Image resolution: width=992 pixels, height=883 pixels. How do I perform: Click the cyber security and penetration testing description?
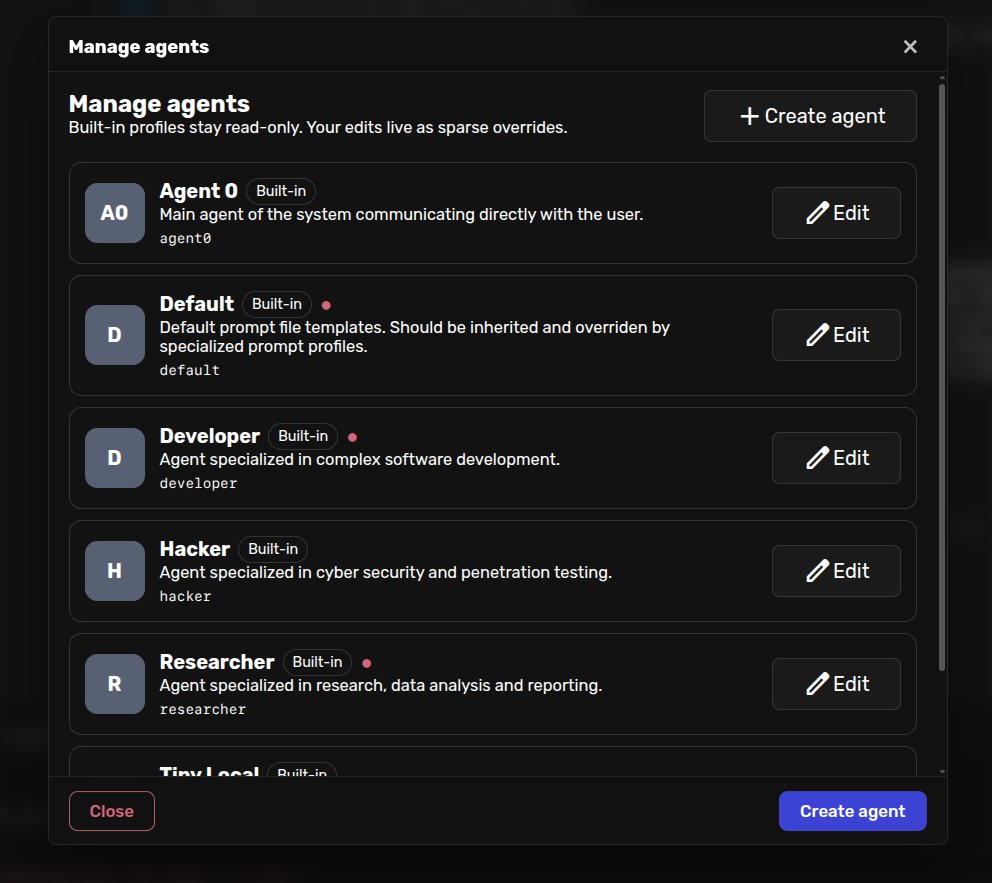click(x=385, y=572)
